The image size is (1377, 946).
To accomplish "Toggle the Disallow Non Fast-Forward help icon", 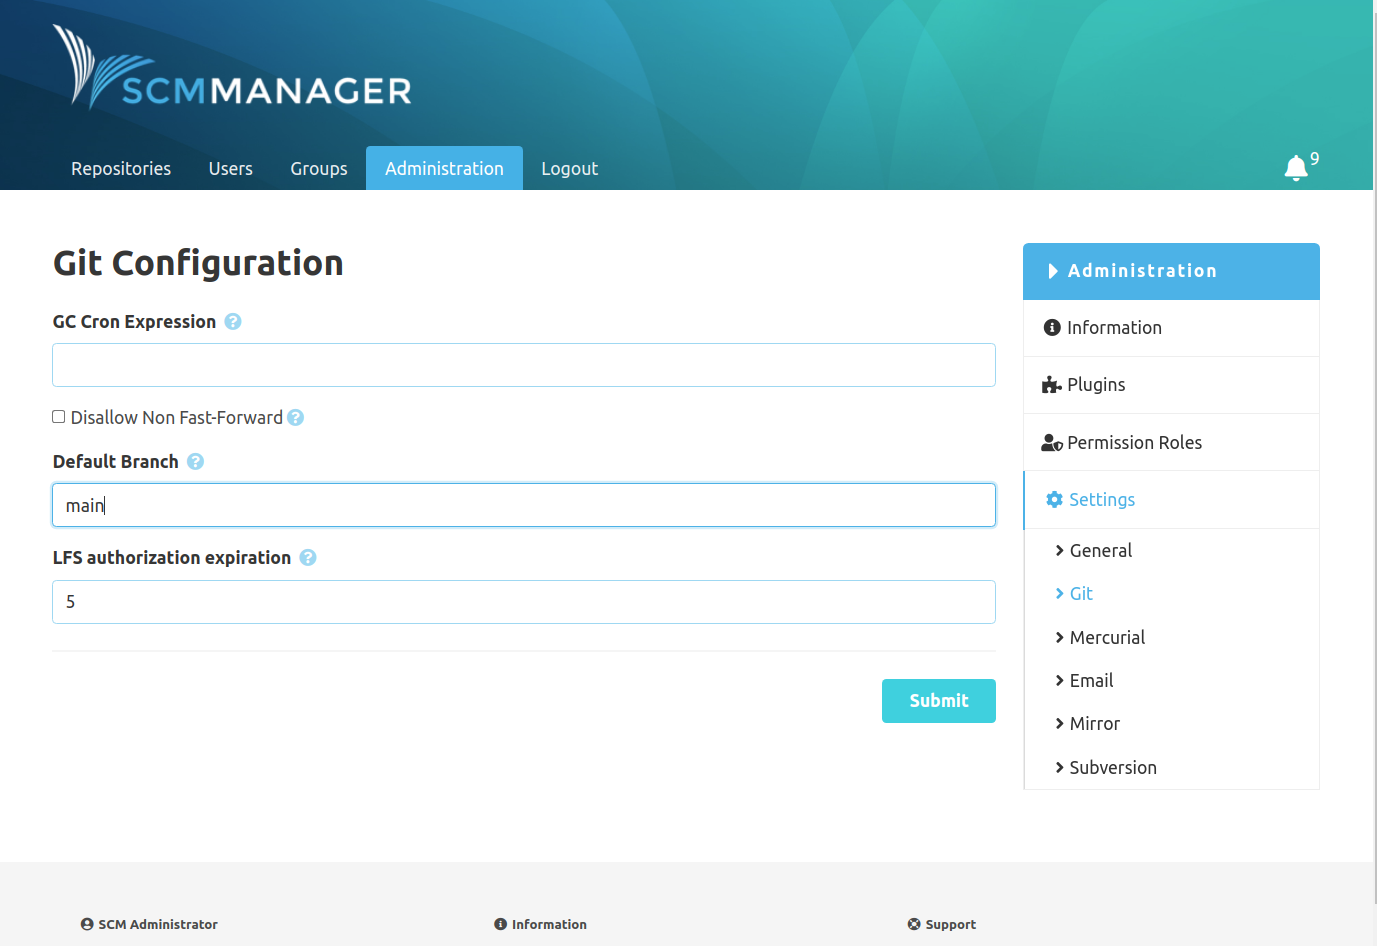I will 295,417.
